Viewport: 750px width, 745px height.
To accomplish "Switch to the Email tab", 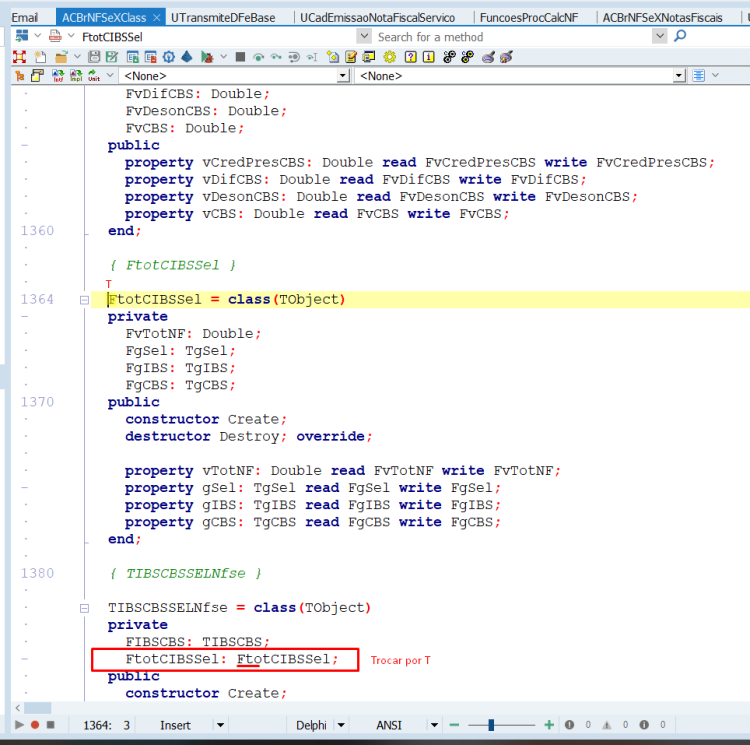I will [x=25, y=18].
